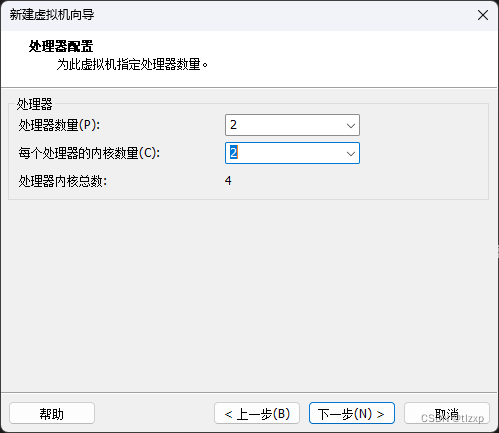Click the 新建虚拟机向导 title text
Image resolution: width=499 pixels, height=433 pixels.
[x=52, y=15]
